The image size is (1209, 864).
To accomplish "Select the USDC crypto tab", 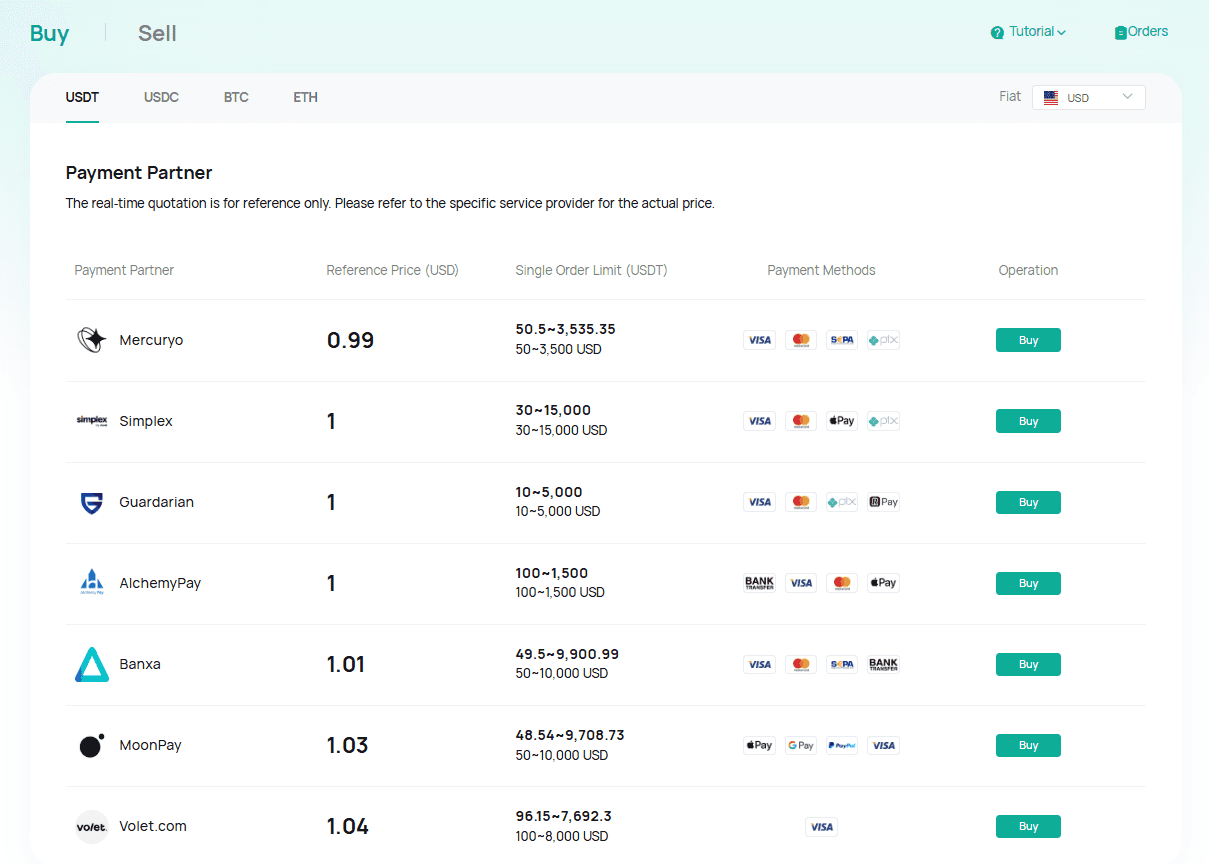I will tap(161, 97).
